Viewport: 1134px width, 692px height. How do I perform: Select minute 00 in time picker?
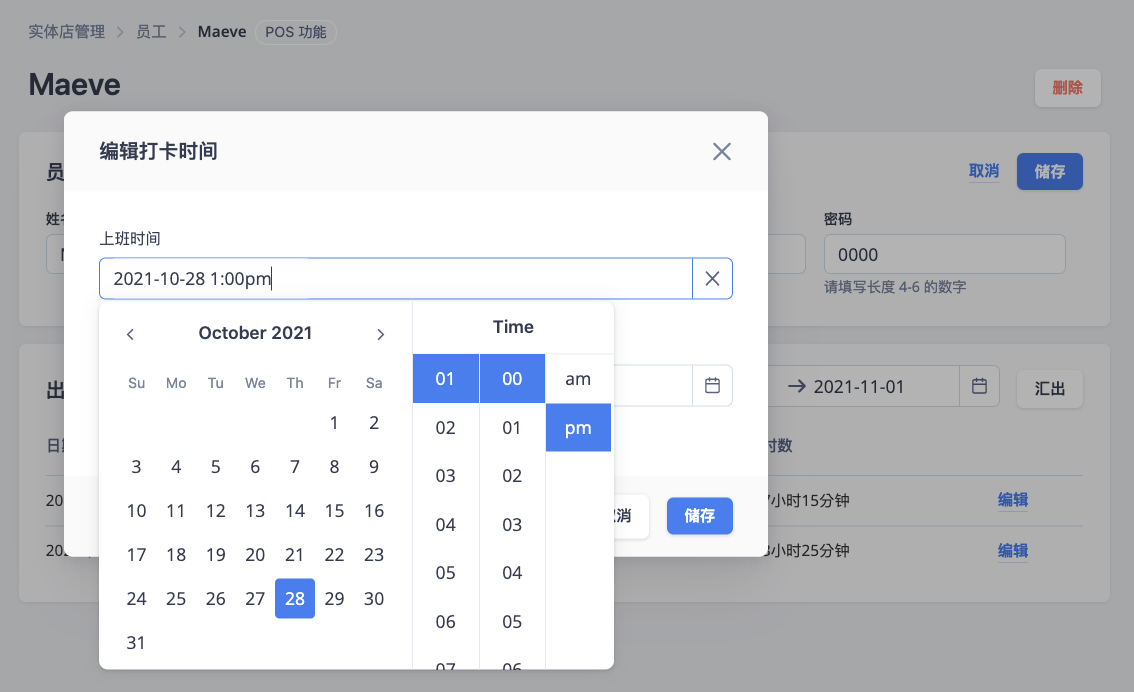click(x=512, y=378)
